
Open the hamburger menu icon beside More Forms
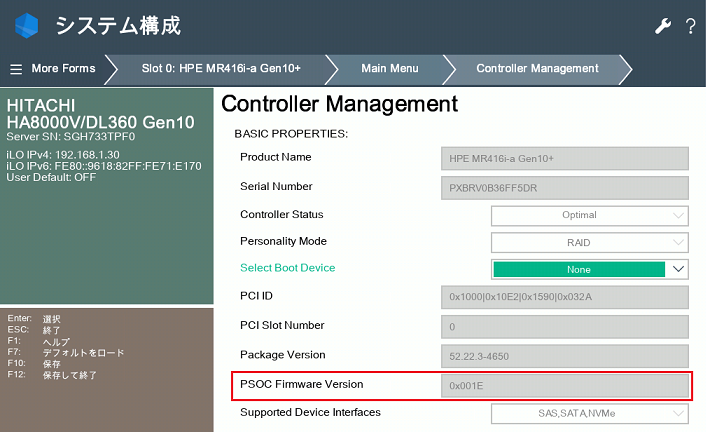[16, 69]
